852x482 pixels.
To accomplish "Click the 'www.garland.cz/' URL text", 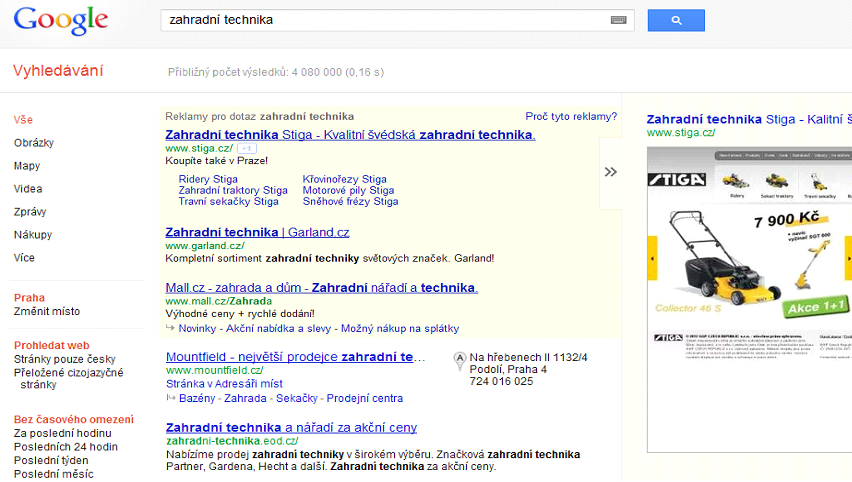I will [205, 246].
